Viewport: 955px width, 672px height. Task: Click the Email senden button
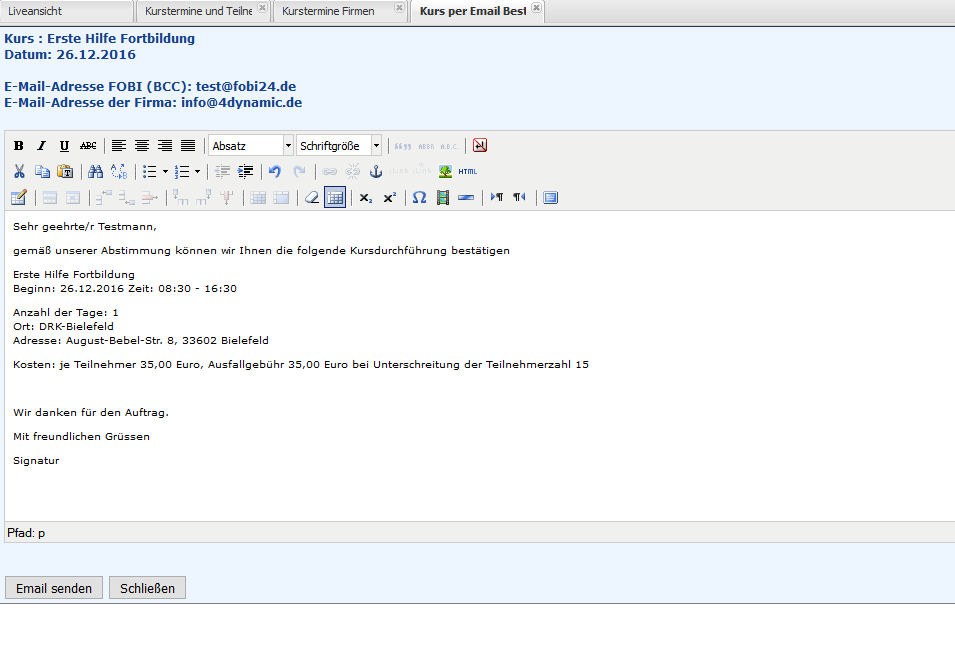[54, 588]
